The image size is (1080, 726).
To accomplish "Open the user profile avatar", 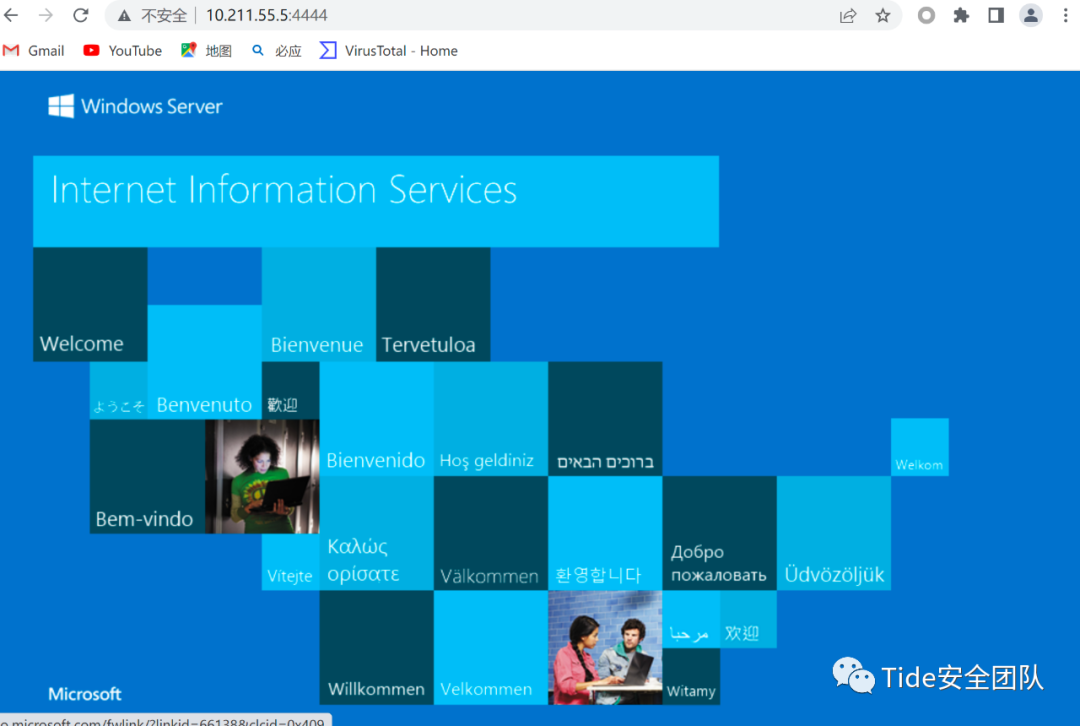I will pos(1030,15).
